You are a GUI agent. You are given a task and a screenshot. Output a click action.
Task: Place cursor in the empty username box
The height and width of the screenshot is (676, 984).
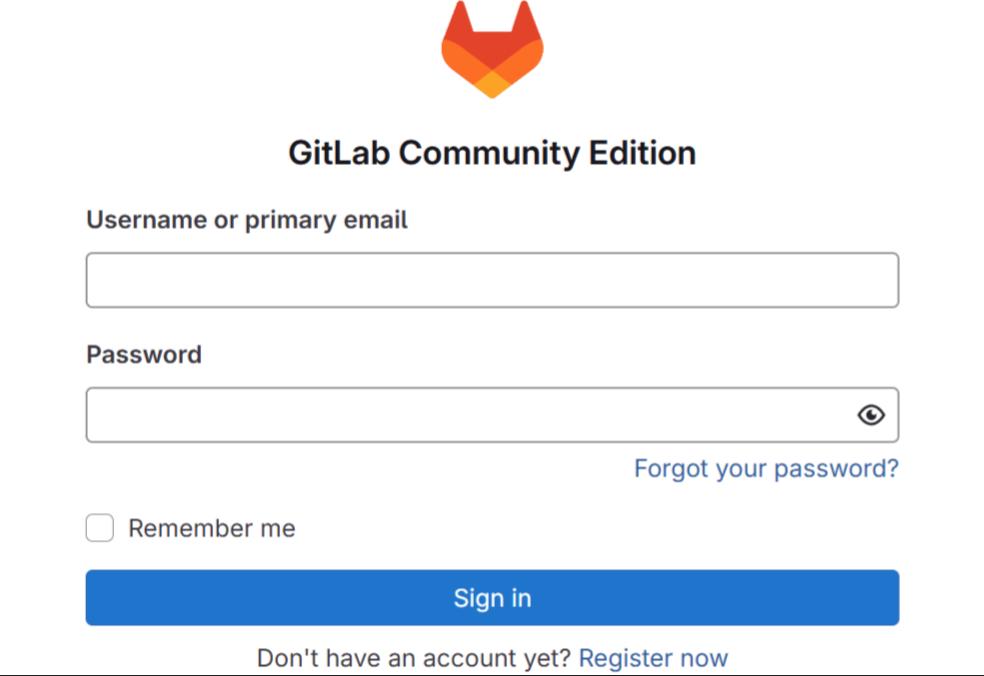(492, 280)
